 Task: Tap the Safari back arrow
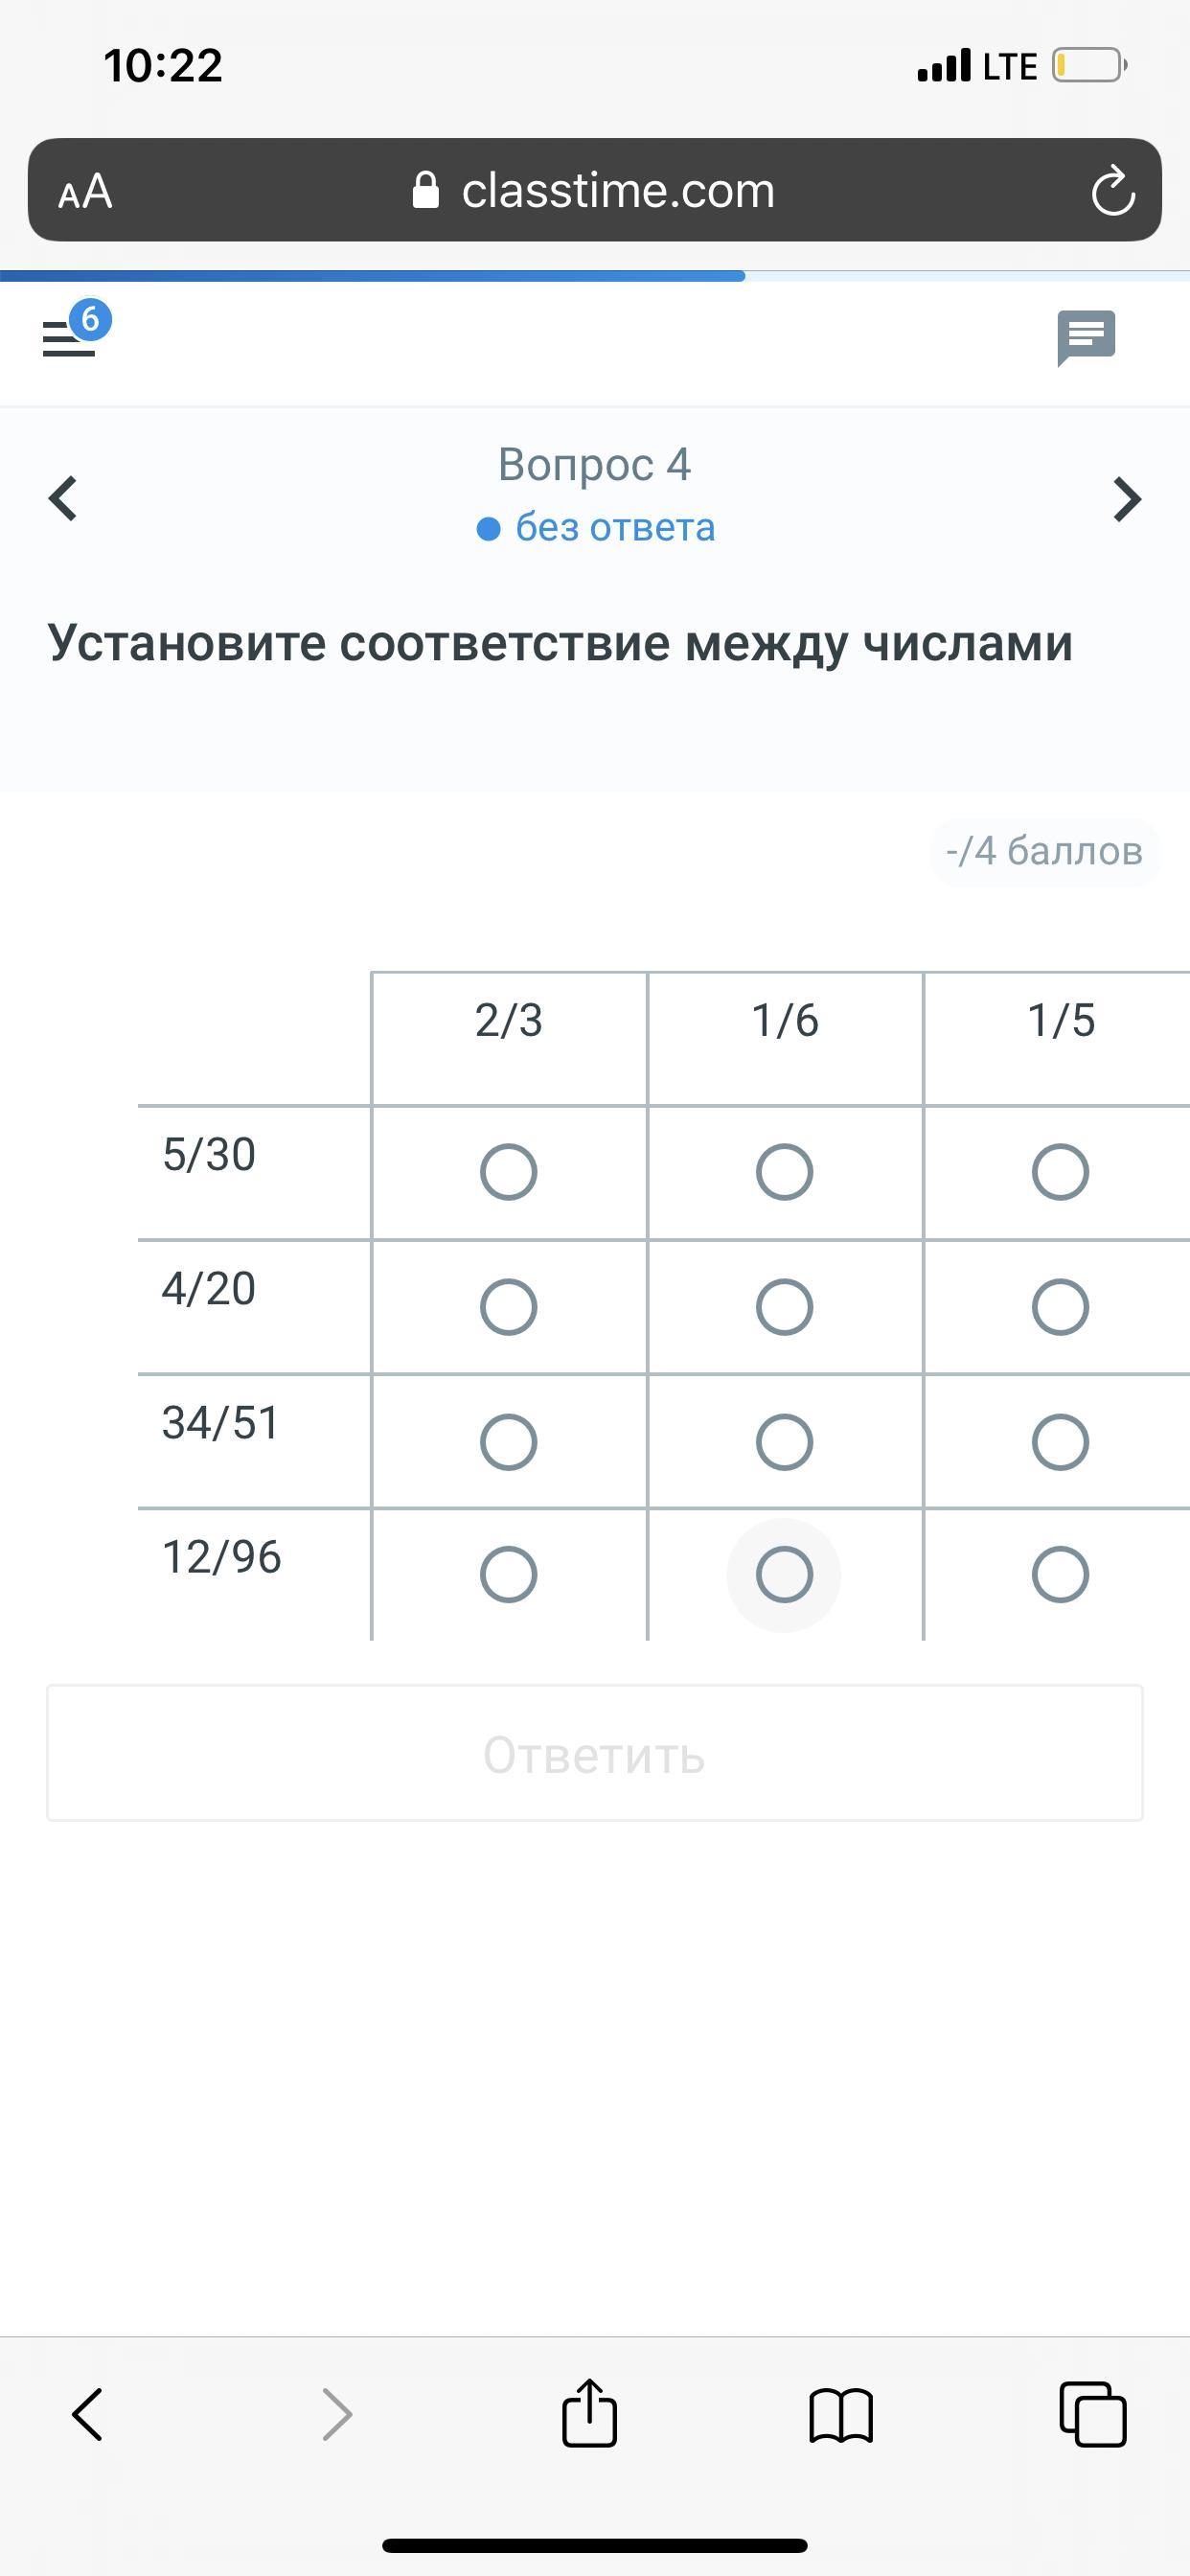88,2414
